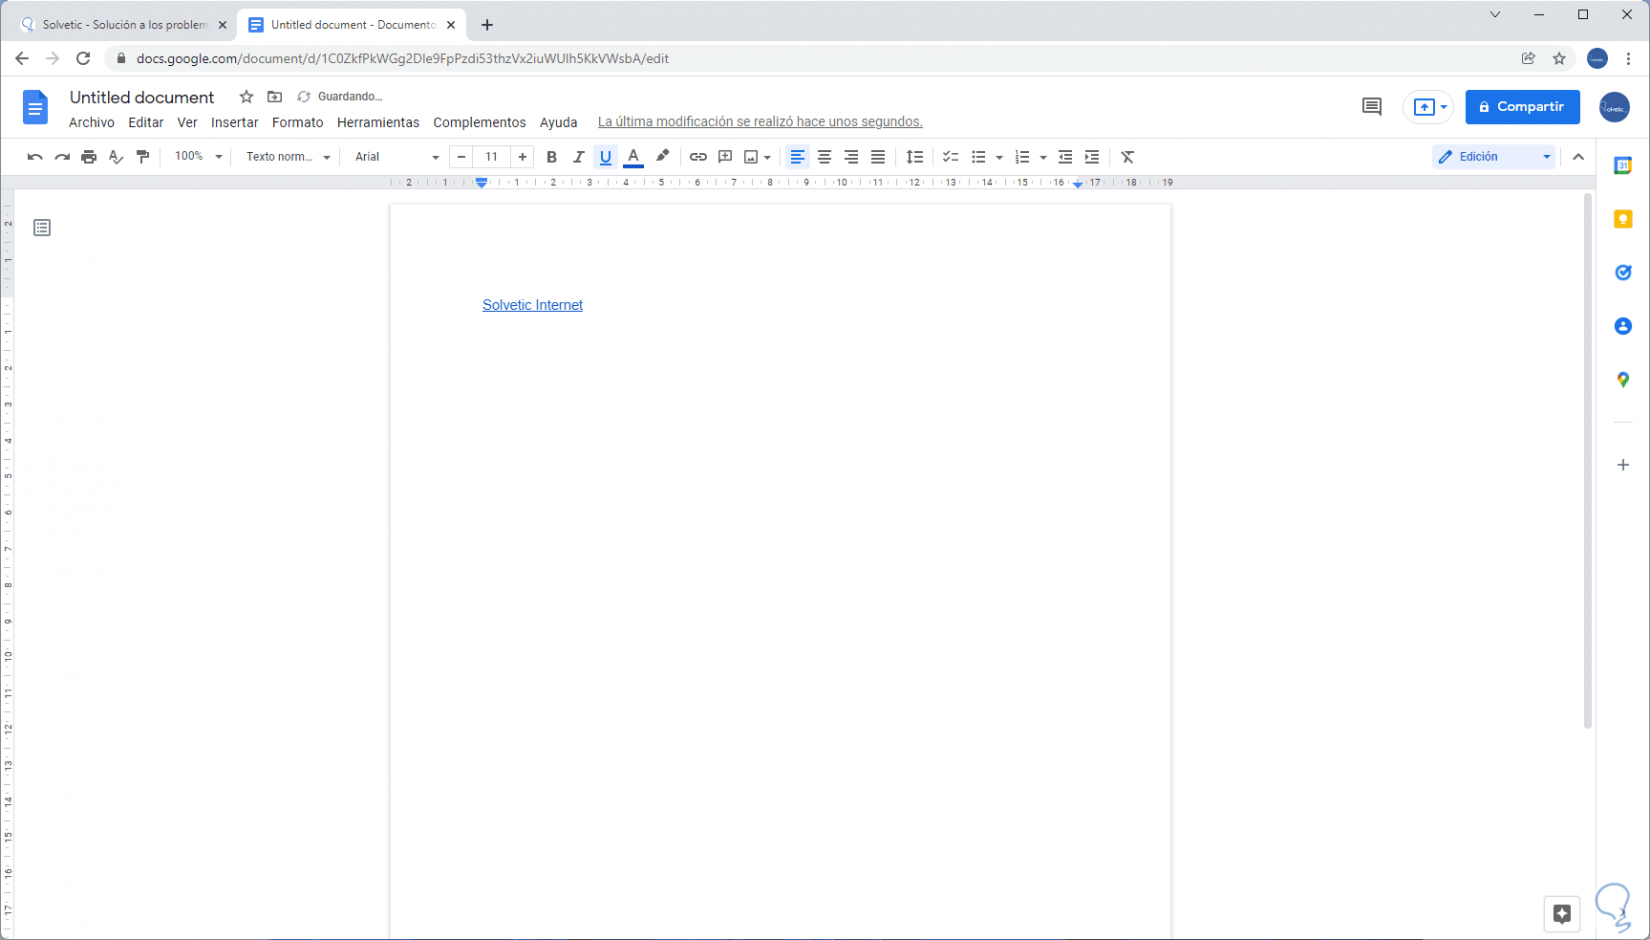Add a comment using the toolbar comment icon

(x=725, y=157)
